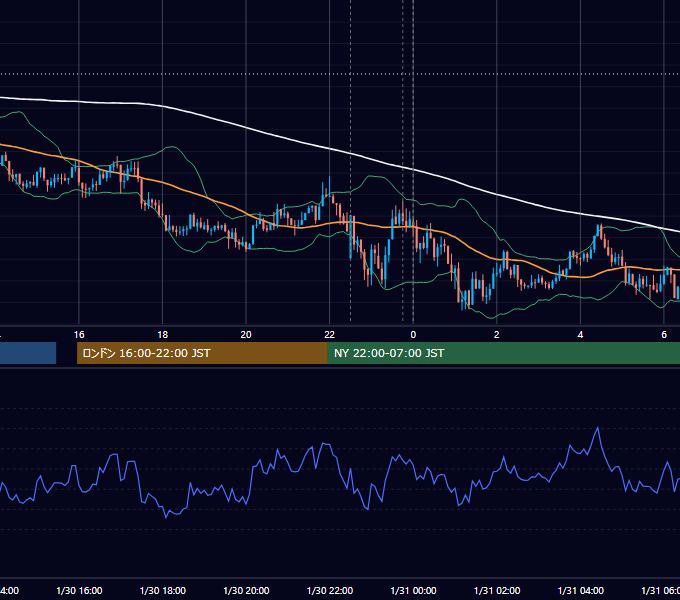The width and height of the screenshot is (680, 600).
Task: Click the blue session bar left of ロンドン
Action: [28, 353]
